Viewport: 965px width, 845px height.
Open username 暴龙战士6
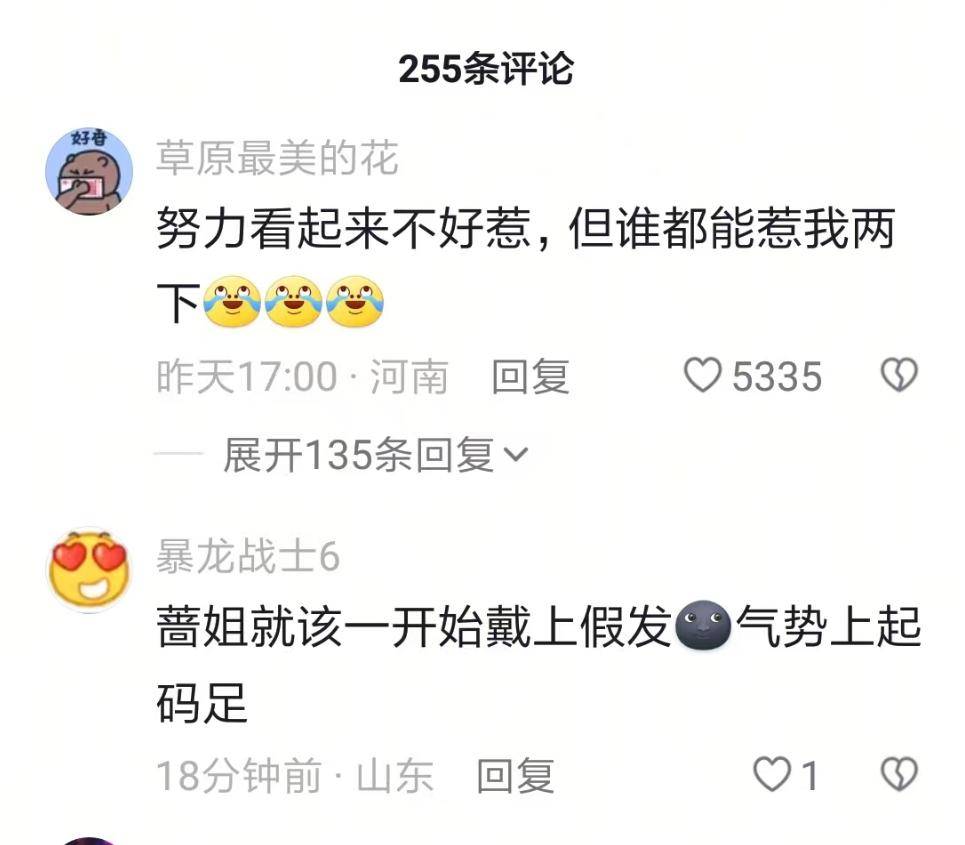[247, 556]
